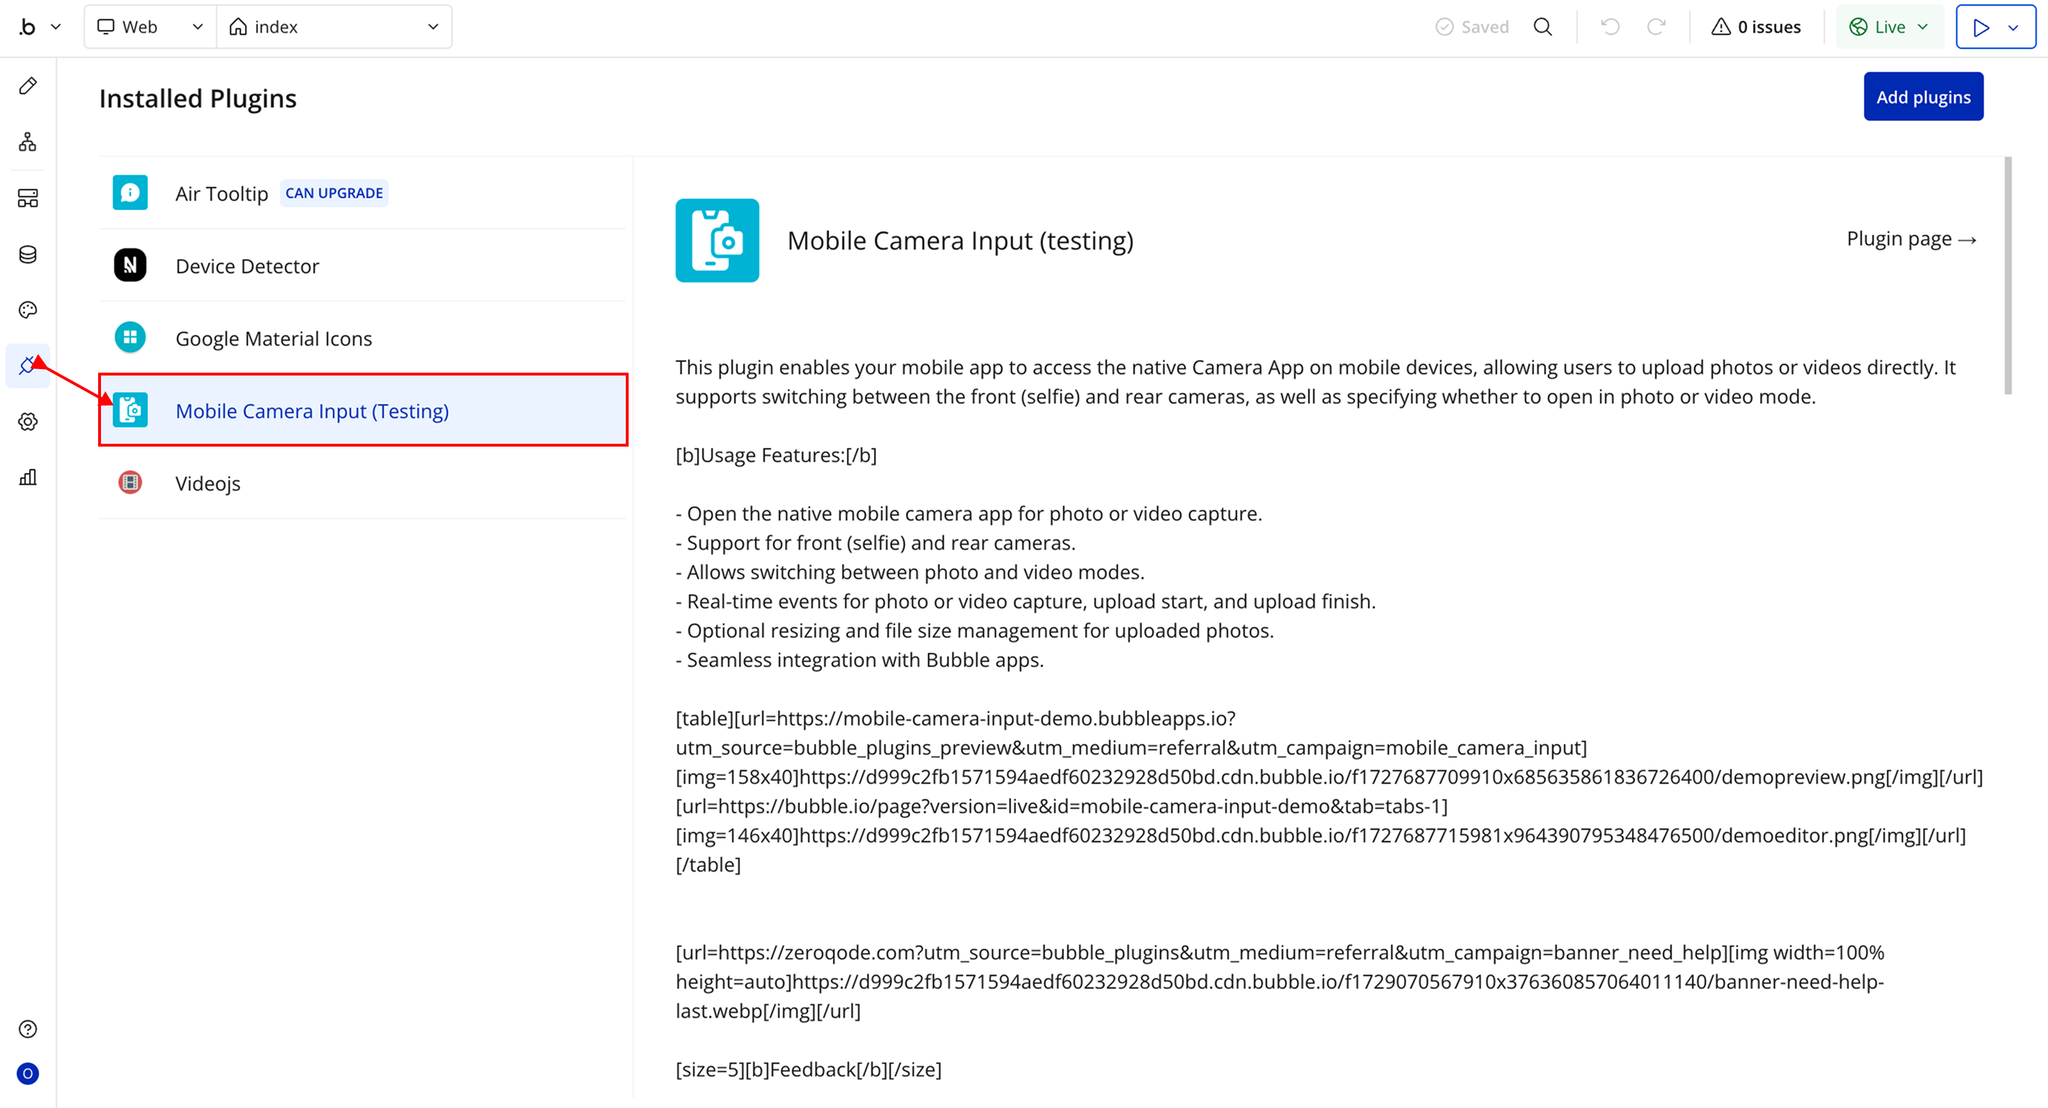
Task: Open the Logs chart icon in sidebar
Action: (28, 478)
